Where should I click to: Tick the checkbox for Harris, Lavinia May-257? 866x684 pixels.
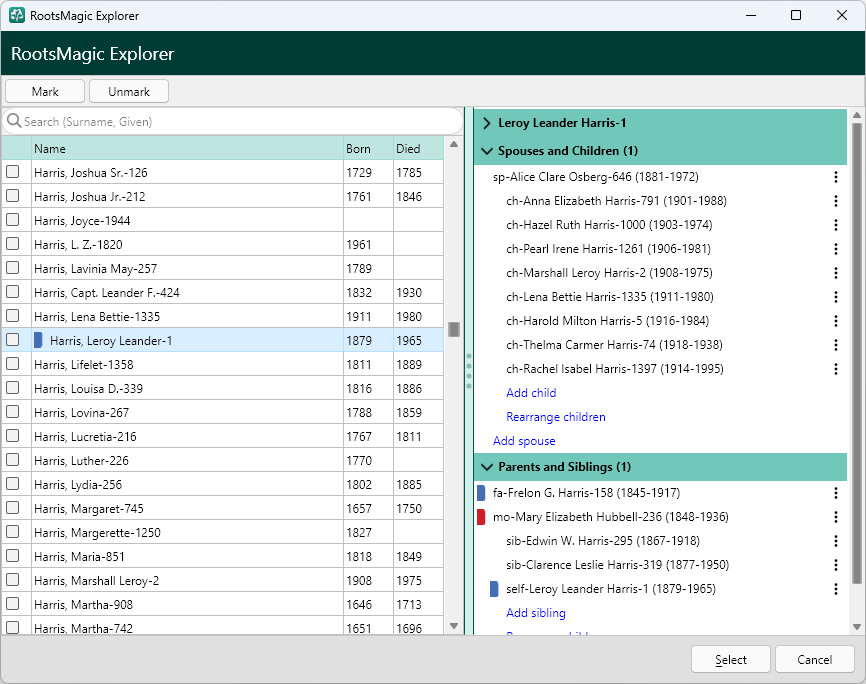(13, 268)
